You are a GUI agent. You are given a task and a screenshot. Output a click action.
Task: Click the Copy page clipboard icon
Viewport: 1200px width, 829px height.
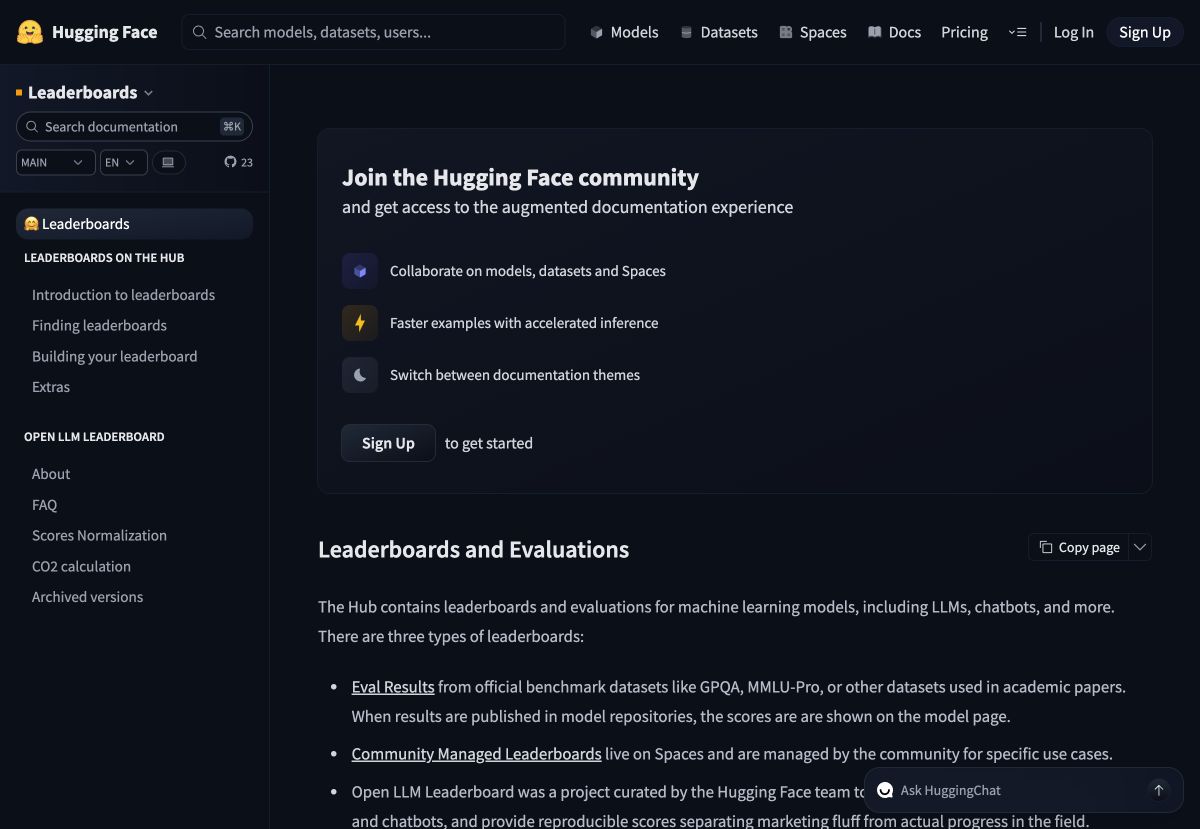pos(1046,547)
